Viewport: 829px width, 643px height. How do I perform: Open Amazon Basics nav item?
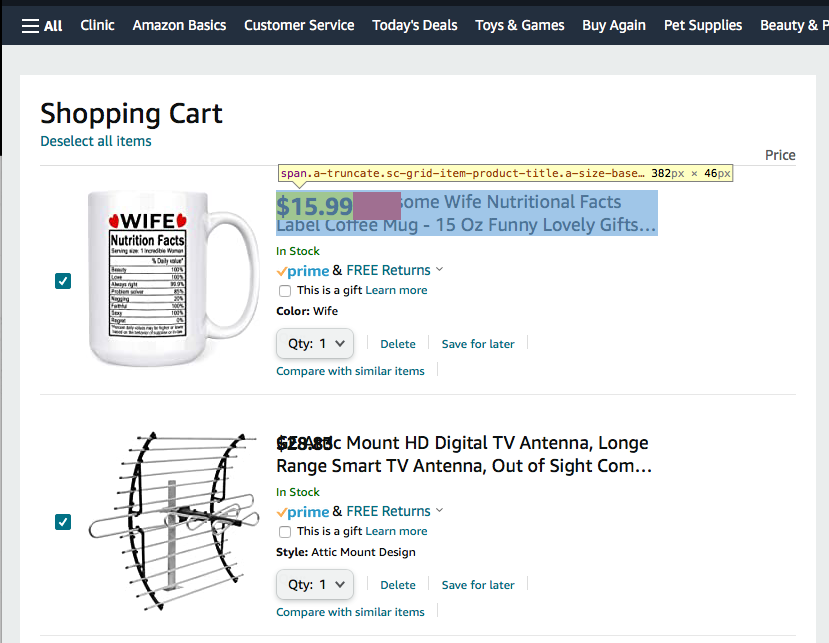[179, 25]
